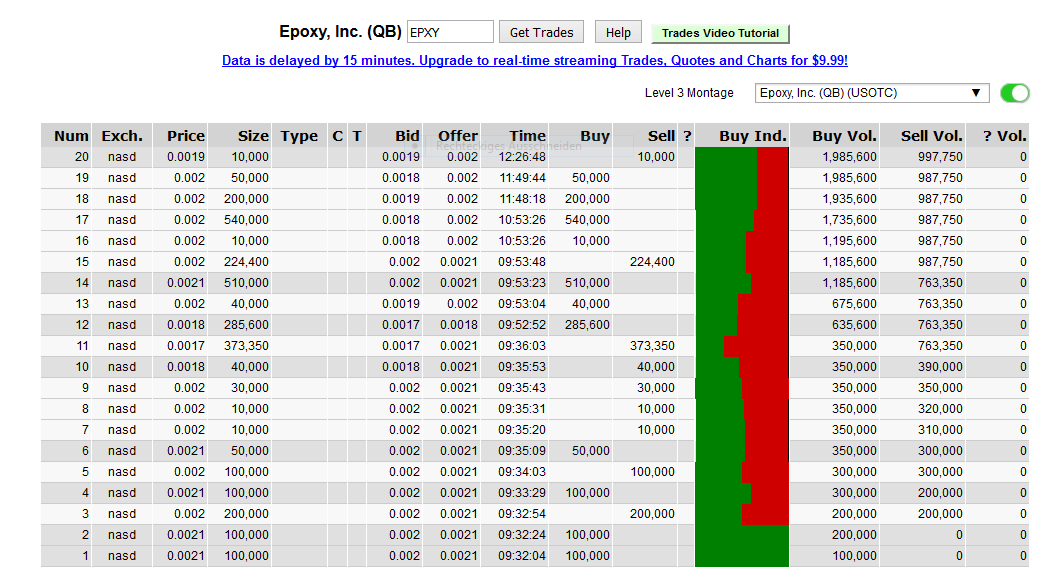Click the Exch. column header
The width and height of the screenshot is (1064, 572).
click(122, 136)
